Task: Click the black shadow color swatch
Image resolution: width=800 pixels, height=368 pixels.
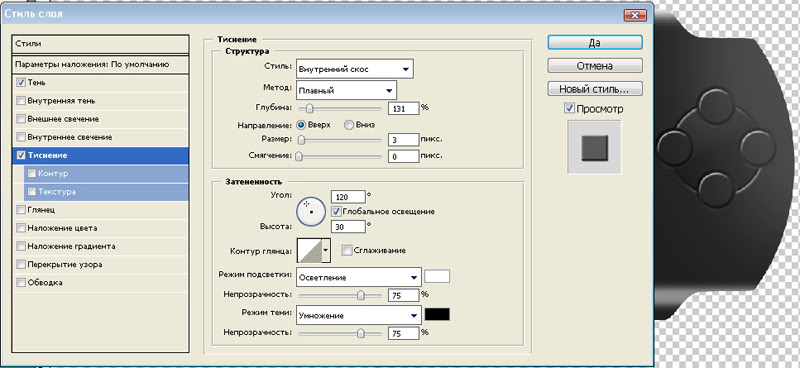Action: click(437, 314)
